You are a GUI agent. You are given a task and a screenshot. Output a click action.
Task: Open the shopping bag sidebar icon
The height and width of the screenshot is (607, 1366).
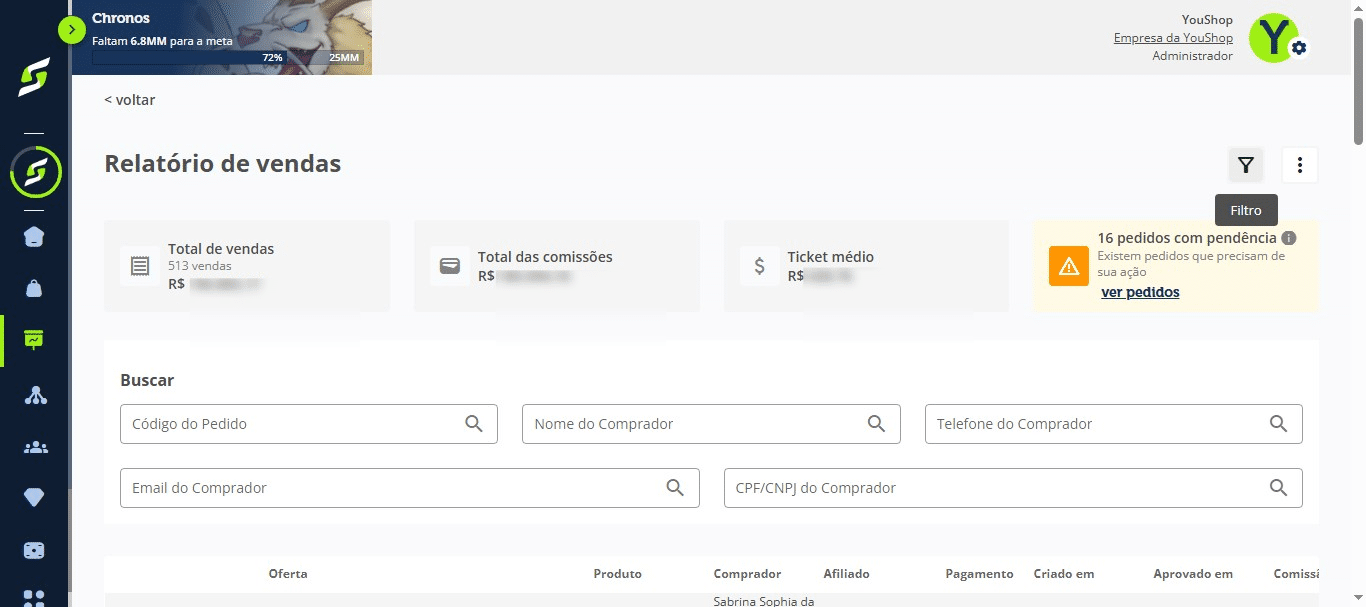pos(35,289)
